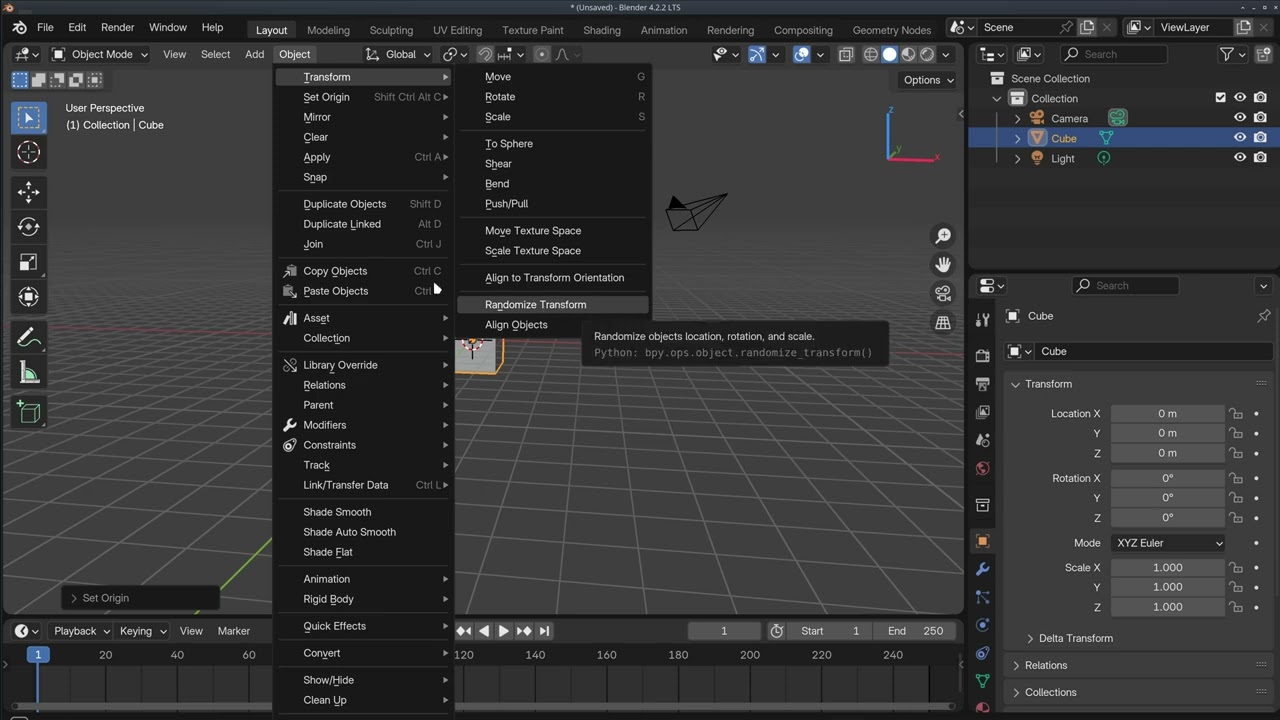Disable Camera in renders icon

point(1260,118)
